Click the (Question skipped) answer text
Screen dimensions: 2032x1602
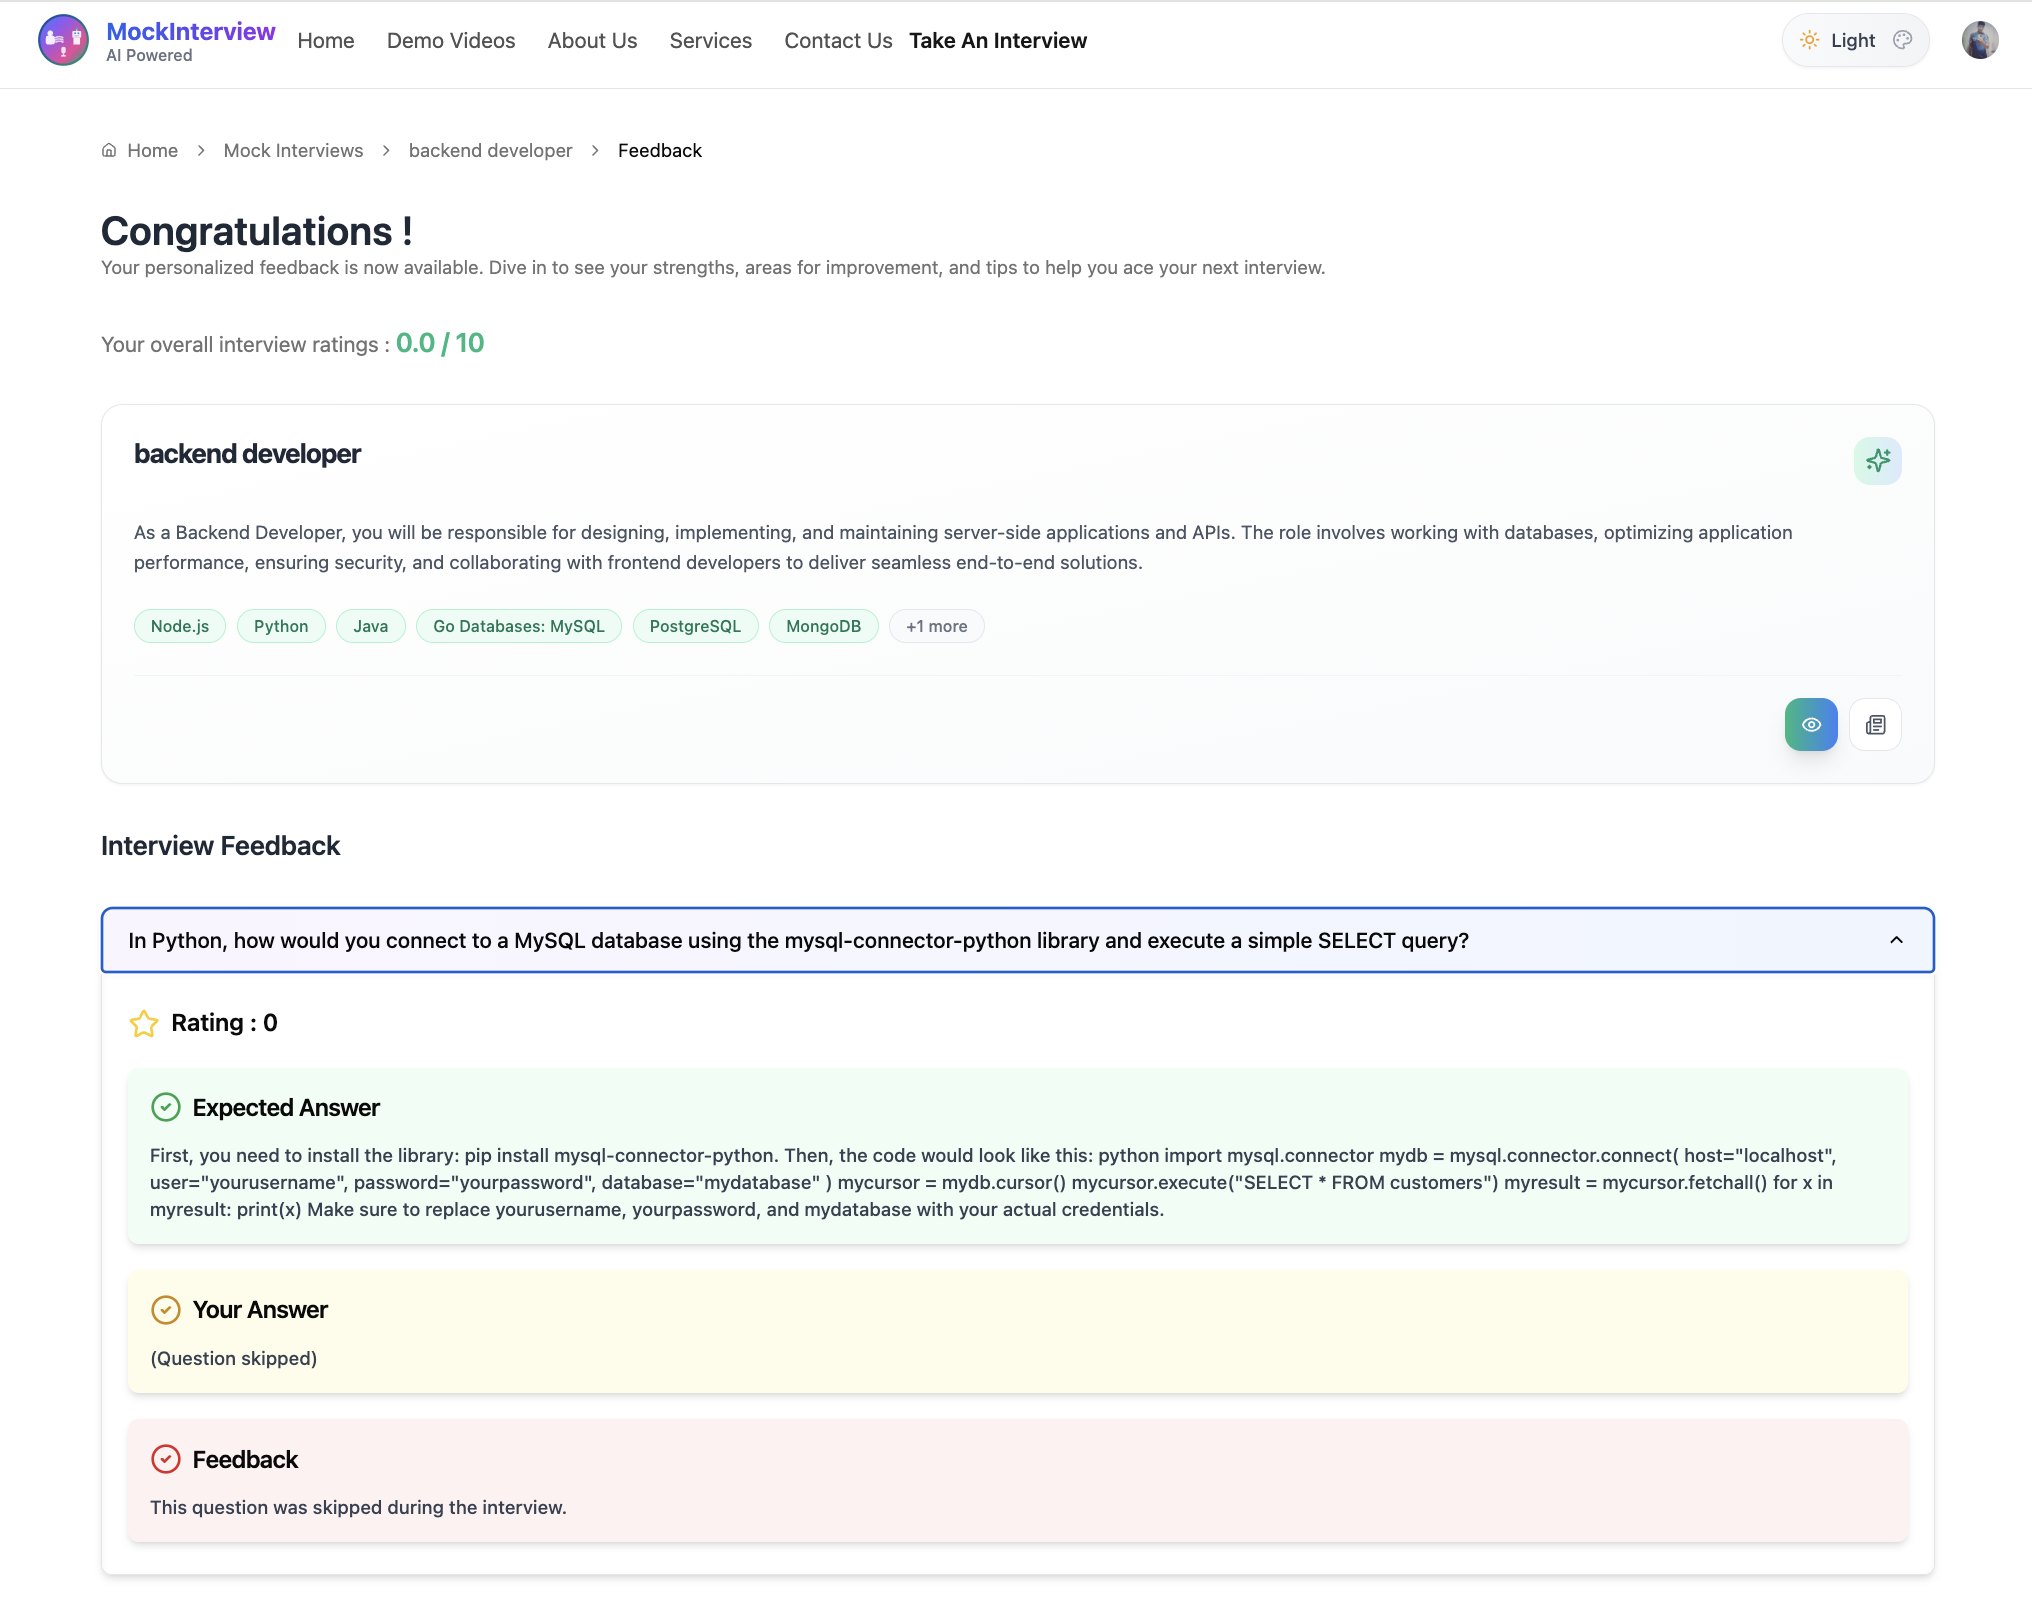point(233,1358)
